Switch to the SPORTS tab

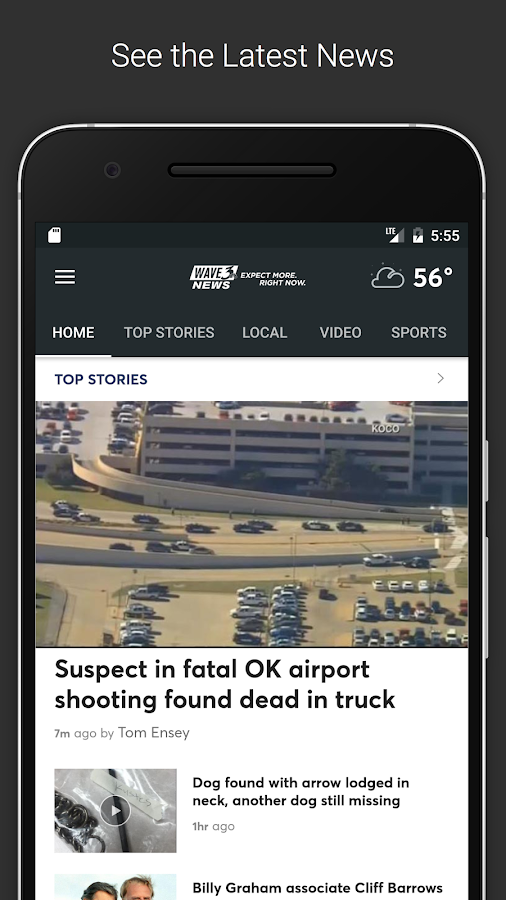pyautogui.click(x=419, y=333)
